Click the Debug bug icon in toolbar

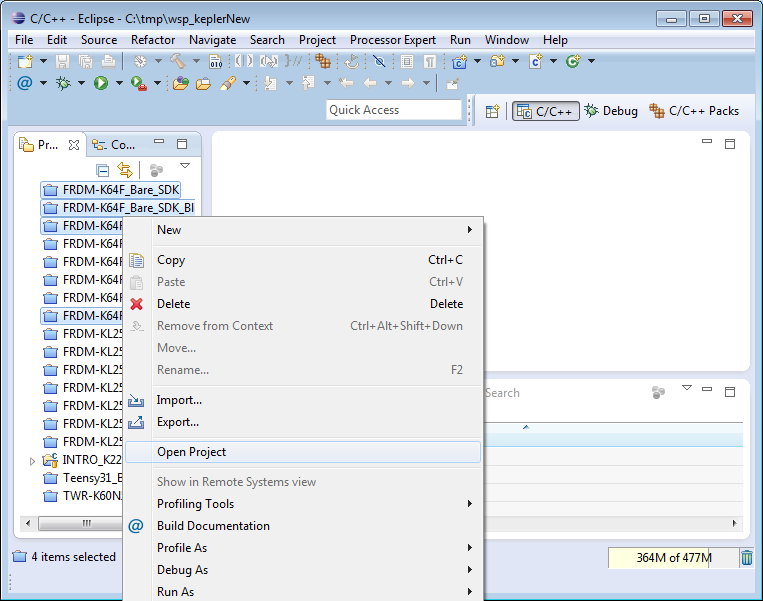(64, 84)
